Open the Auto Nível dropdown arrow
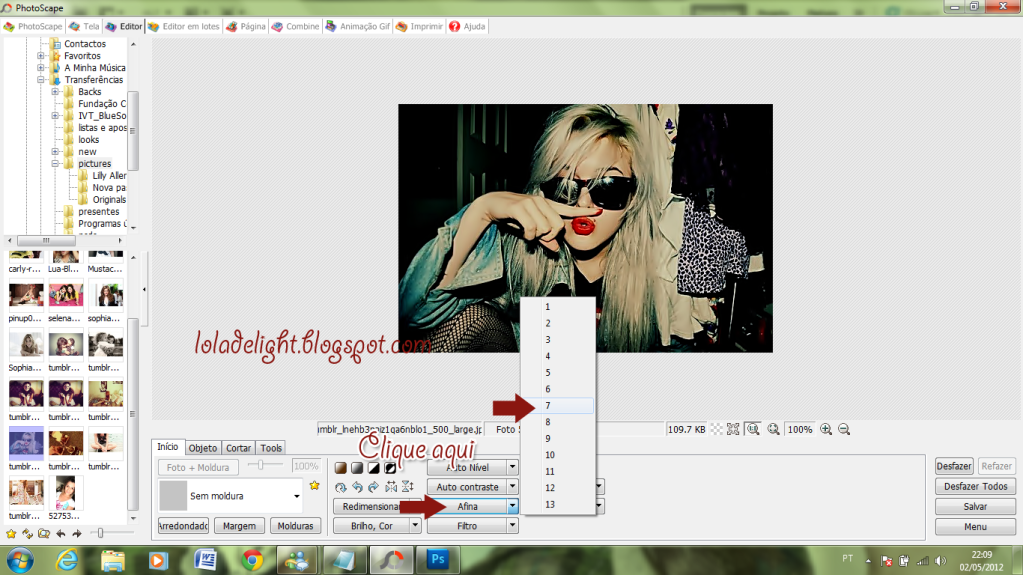 (513, 467)
